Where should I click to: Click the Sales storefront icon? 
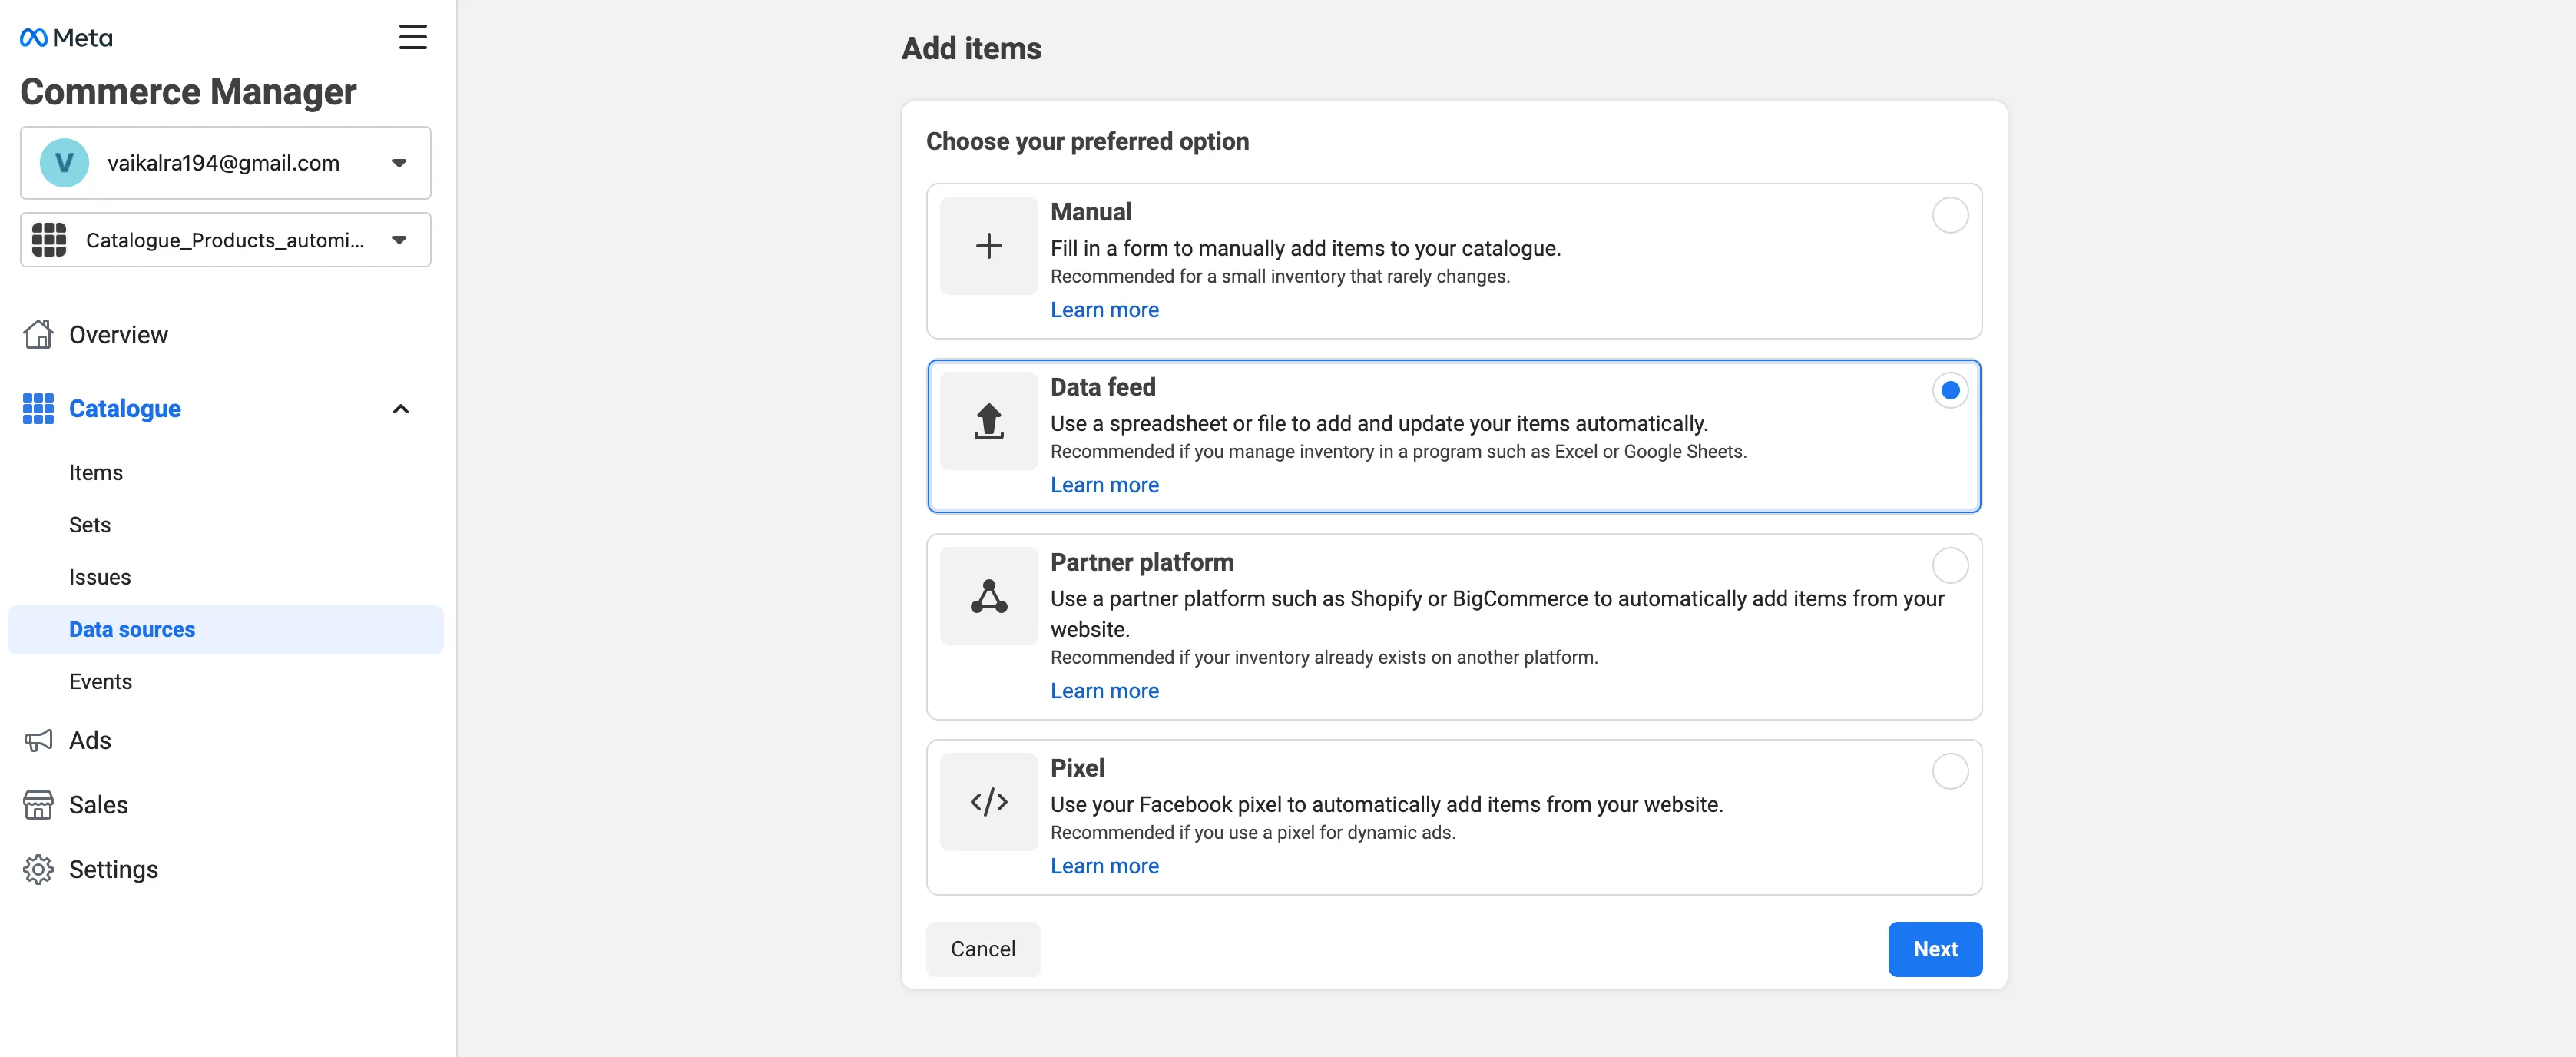click(x=38, y=805)
